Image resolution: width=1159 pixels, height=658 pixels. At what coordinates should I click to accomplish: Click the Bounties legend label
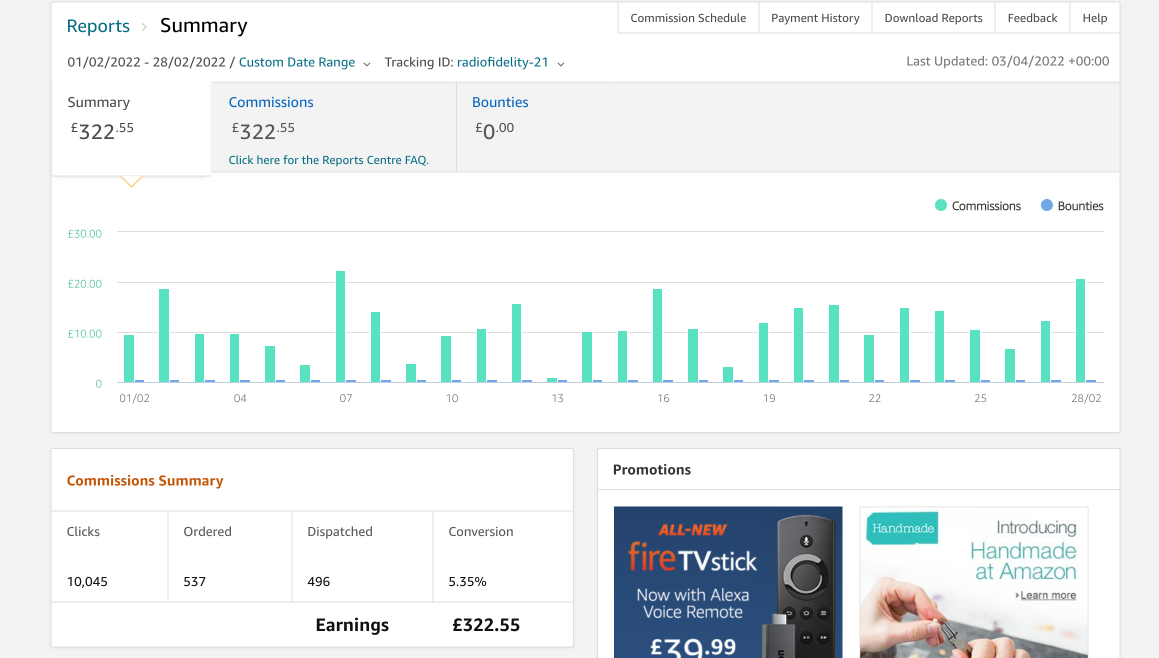[x=1080, y=206]
